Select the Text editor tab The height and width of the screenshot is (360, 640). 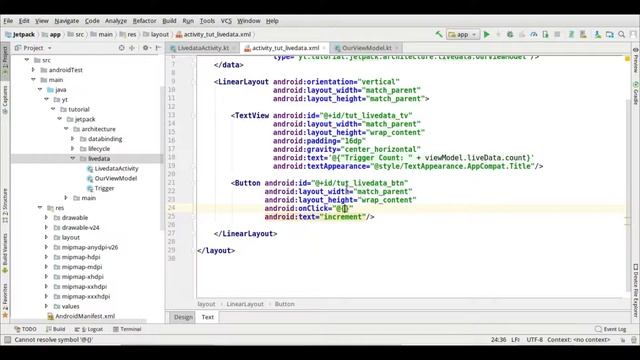pyautogui.click(x=207, y=317)
